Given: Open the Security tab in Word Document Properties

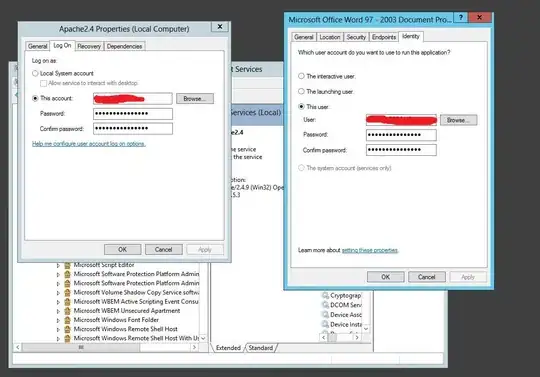Looking at the screenshot, I should tap(356, 37).
